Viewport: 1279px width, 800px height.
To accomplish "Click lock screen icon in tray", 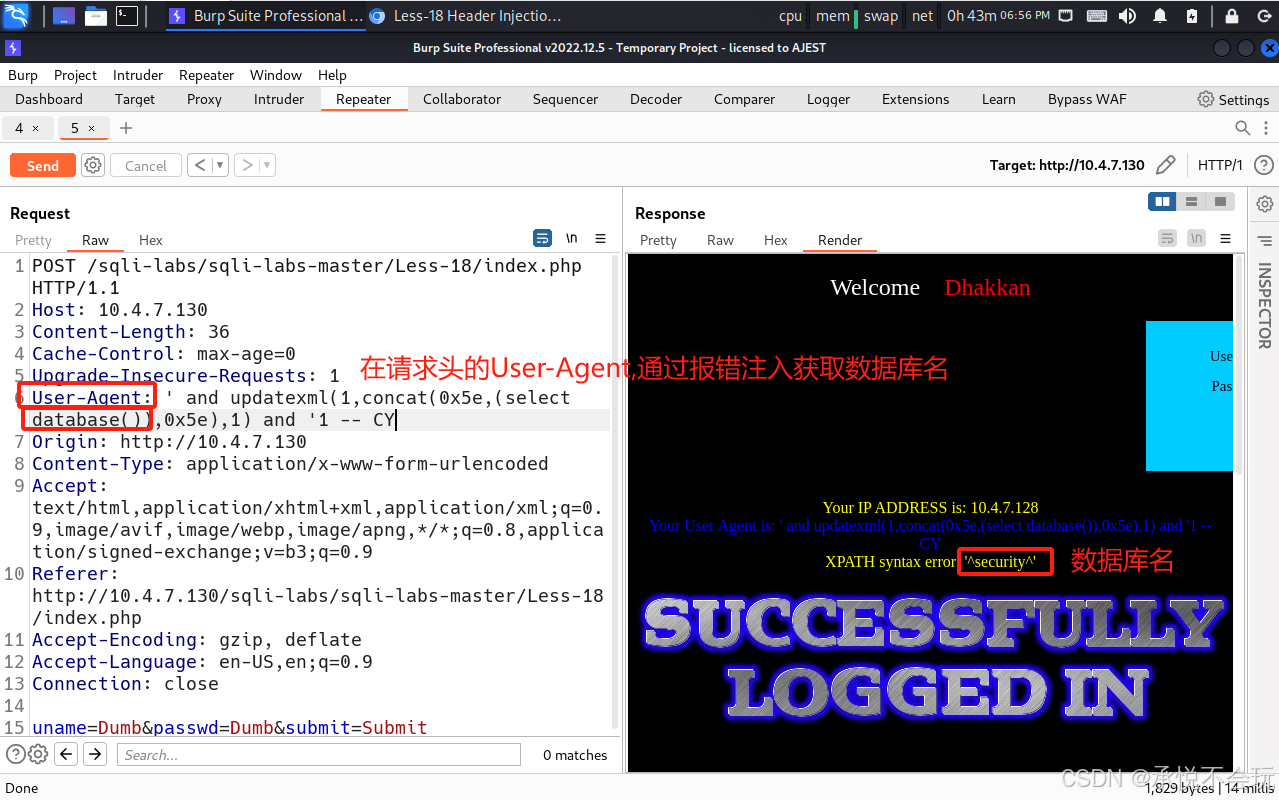I will click(x=1233, y=15).
